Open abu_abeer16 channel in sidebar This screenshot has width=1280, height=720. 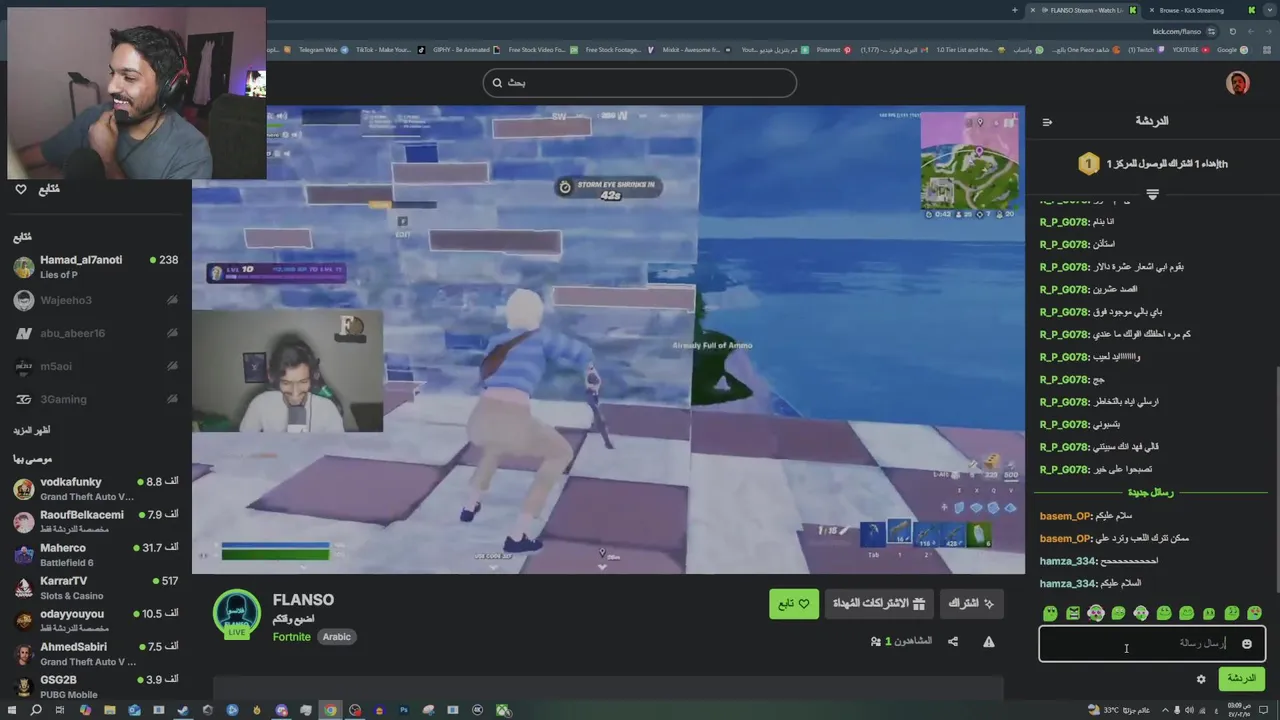95,333
